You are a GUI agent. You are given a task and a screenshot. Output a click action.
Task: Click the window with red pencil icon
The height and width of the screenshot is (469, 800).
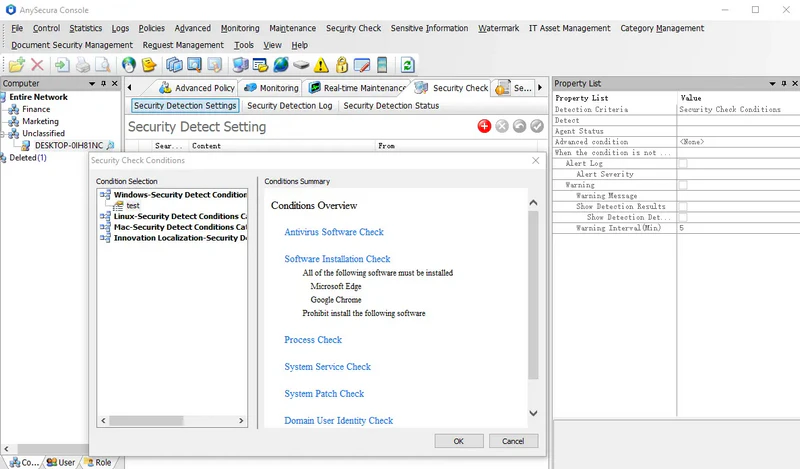[362, 65]
